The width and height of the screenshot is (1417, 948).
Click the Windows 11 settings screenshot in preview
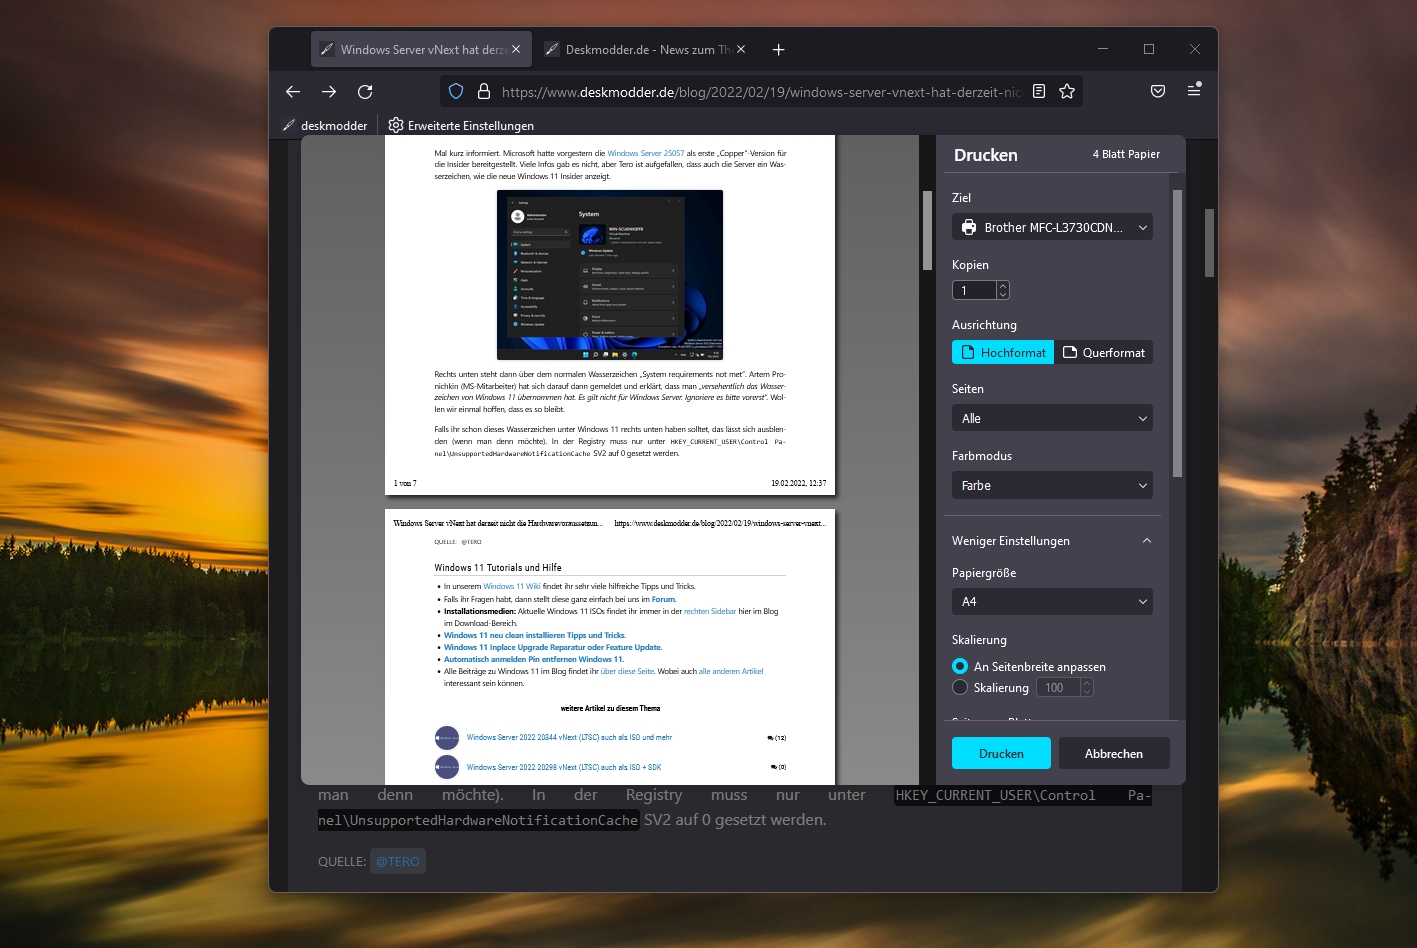coord(610,275)
